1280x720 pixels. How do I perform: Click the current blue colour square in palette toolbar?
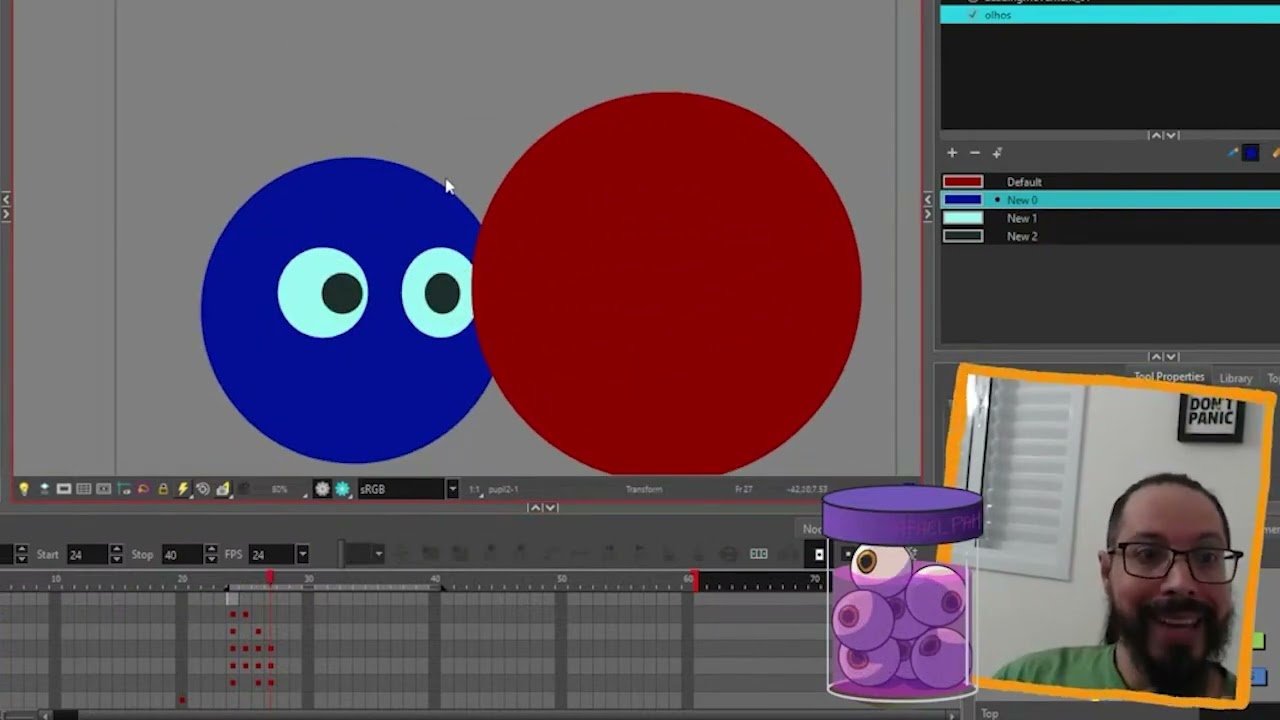point(1251,153)
